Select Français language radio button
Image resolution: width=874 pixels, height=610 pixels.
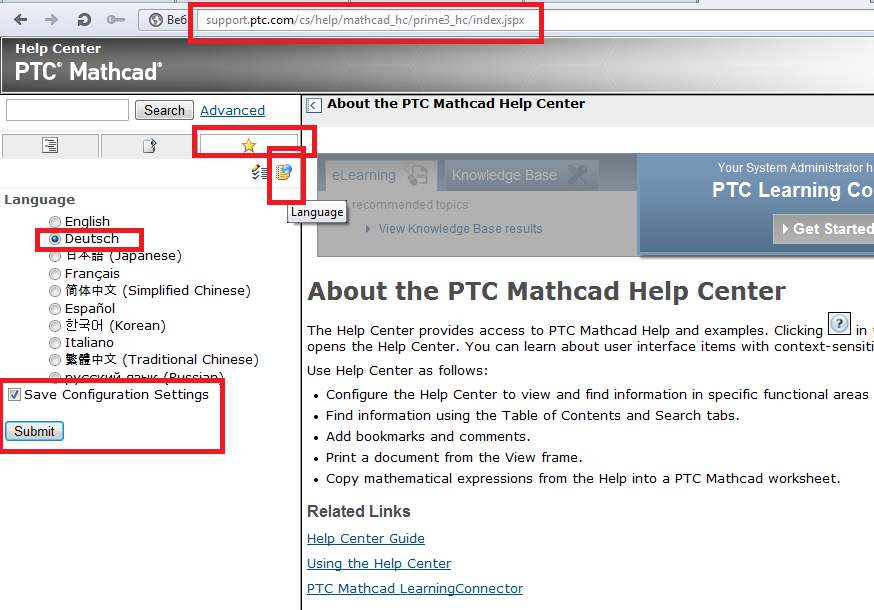click(x=55, y=274)
